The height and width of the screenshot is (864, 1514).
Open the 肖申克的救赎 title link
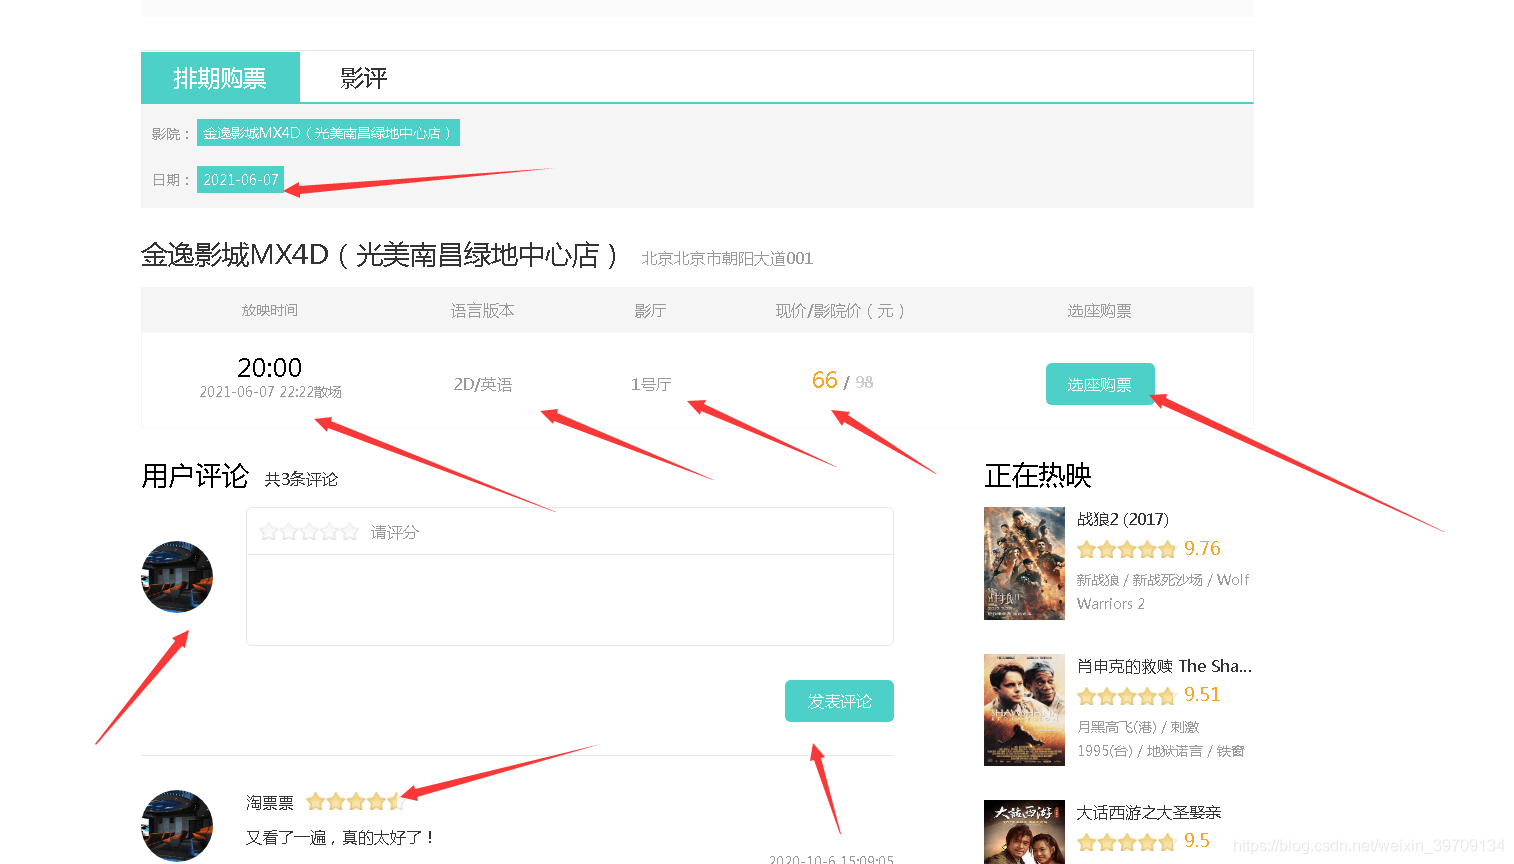1164,666
